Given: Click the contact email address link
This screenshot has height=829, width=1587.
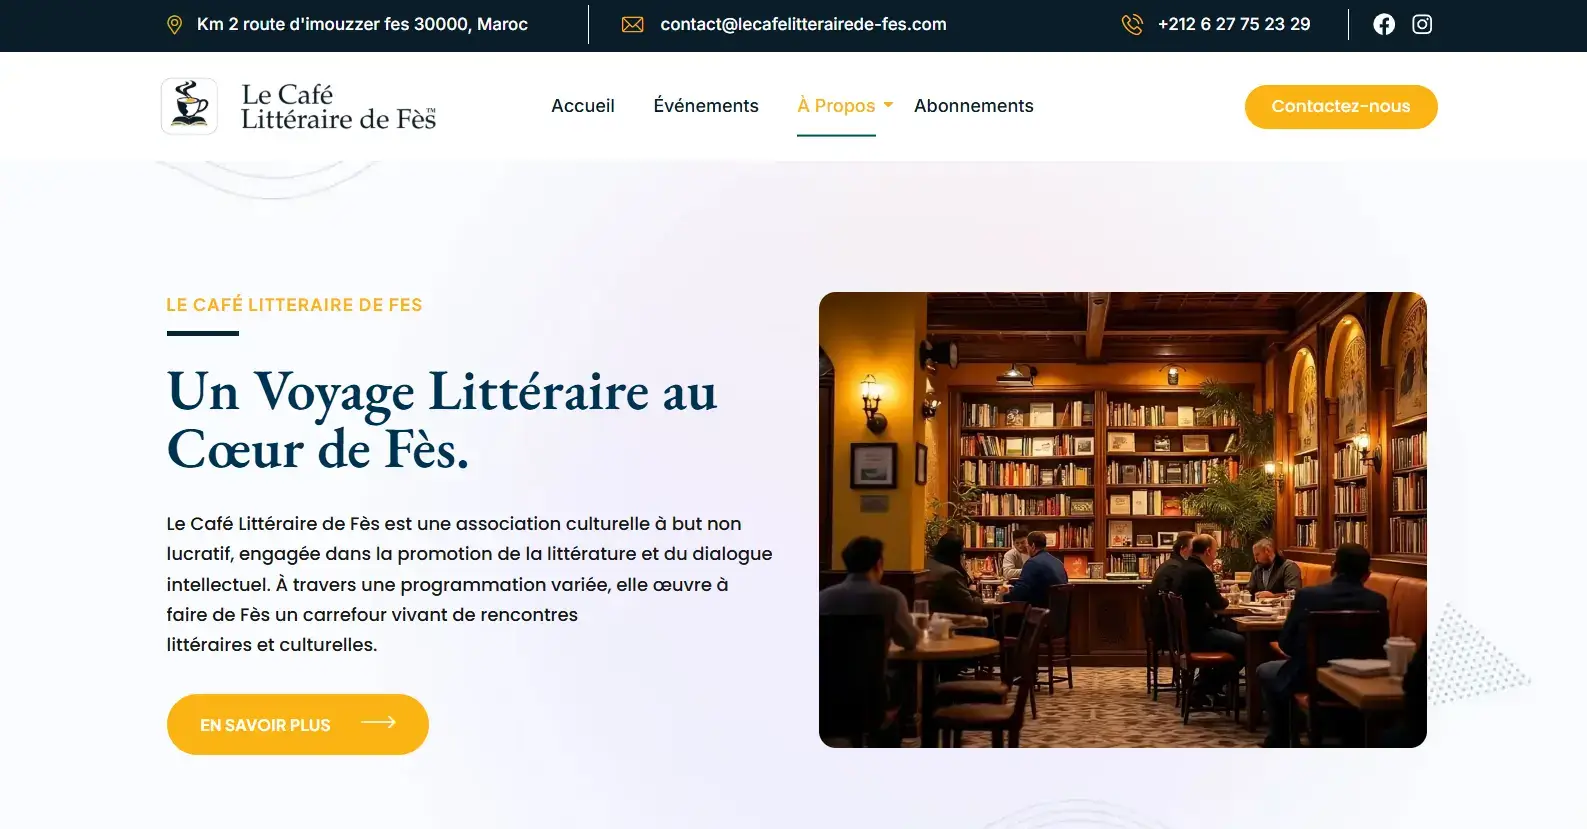Looking at the screenshot, I should 803,24.
